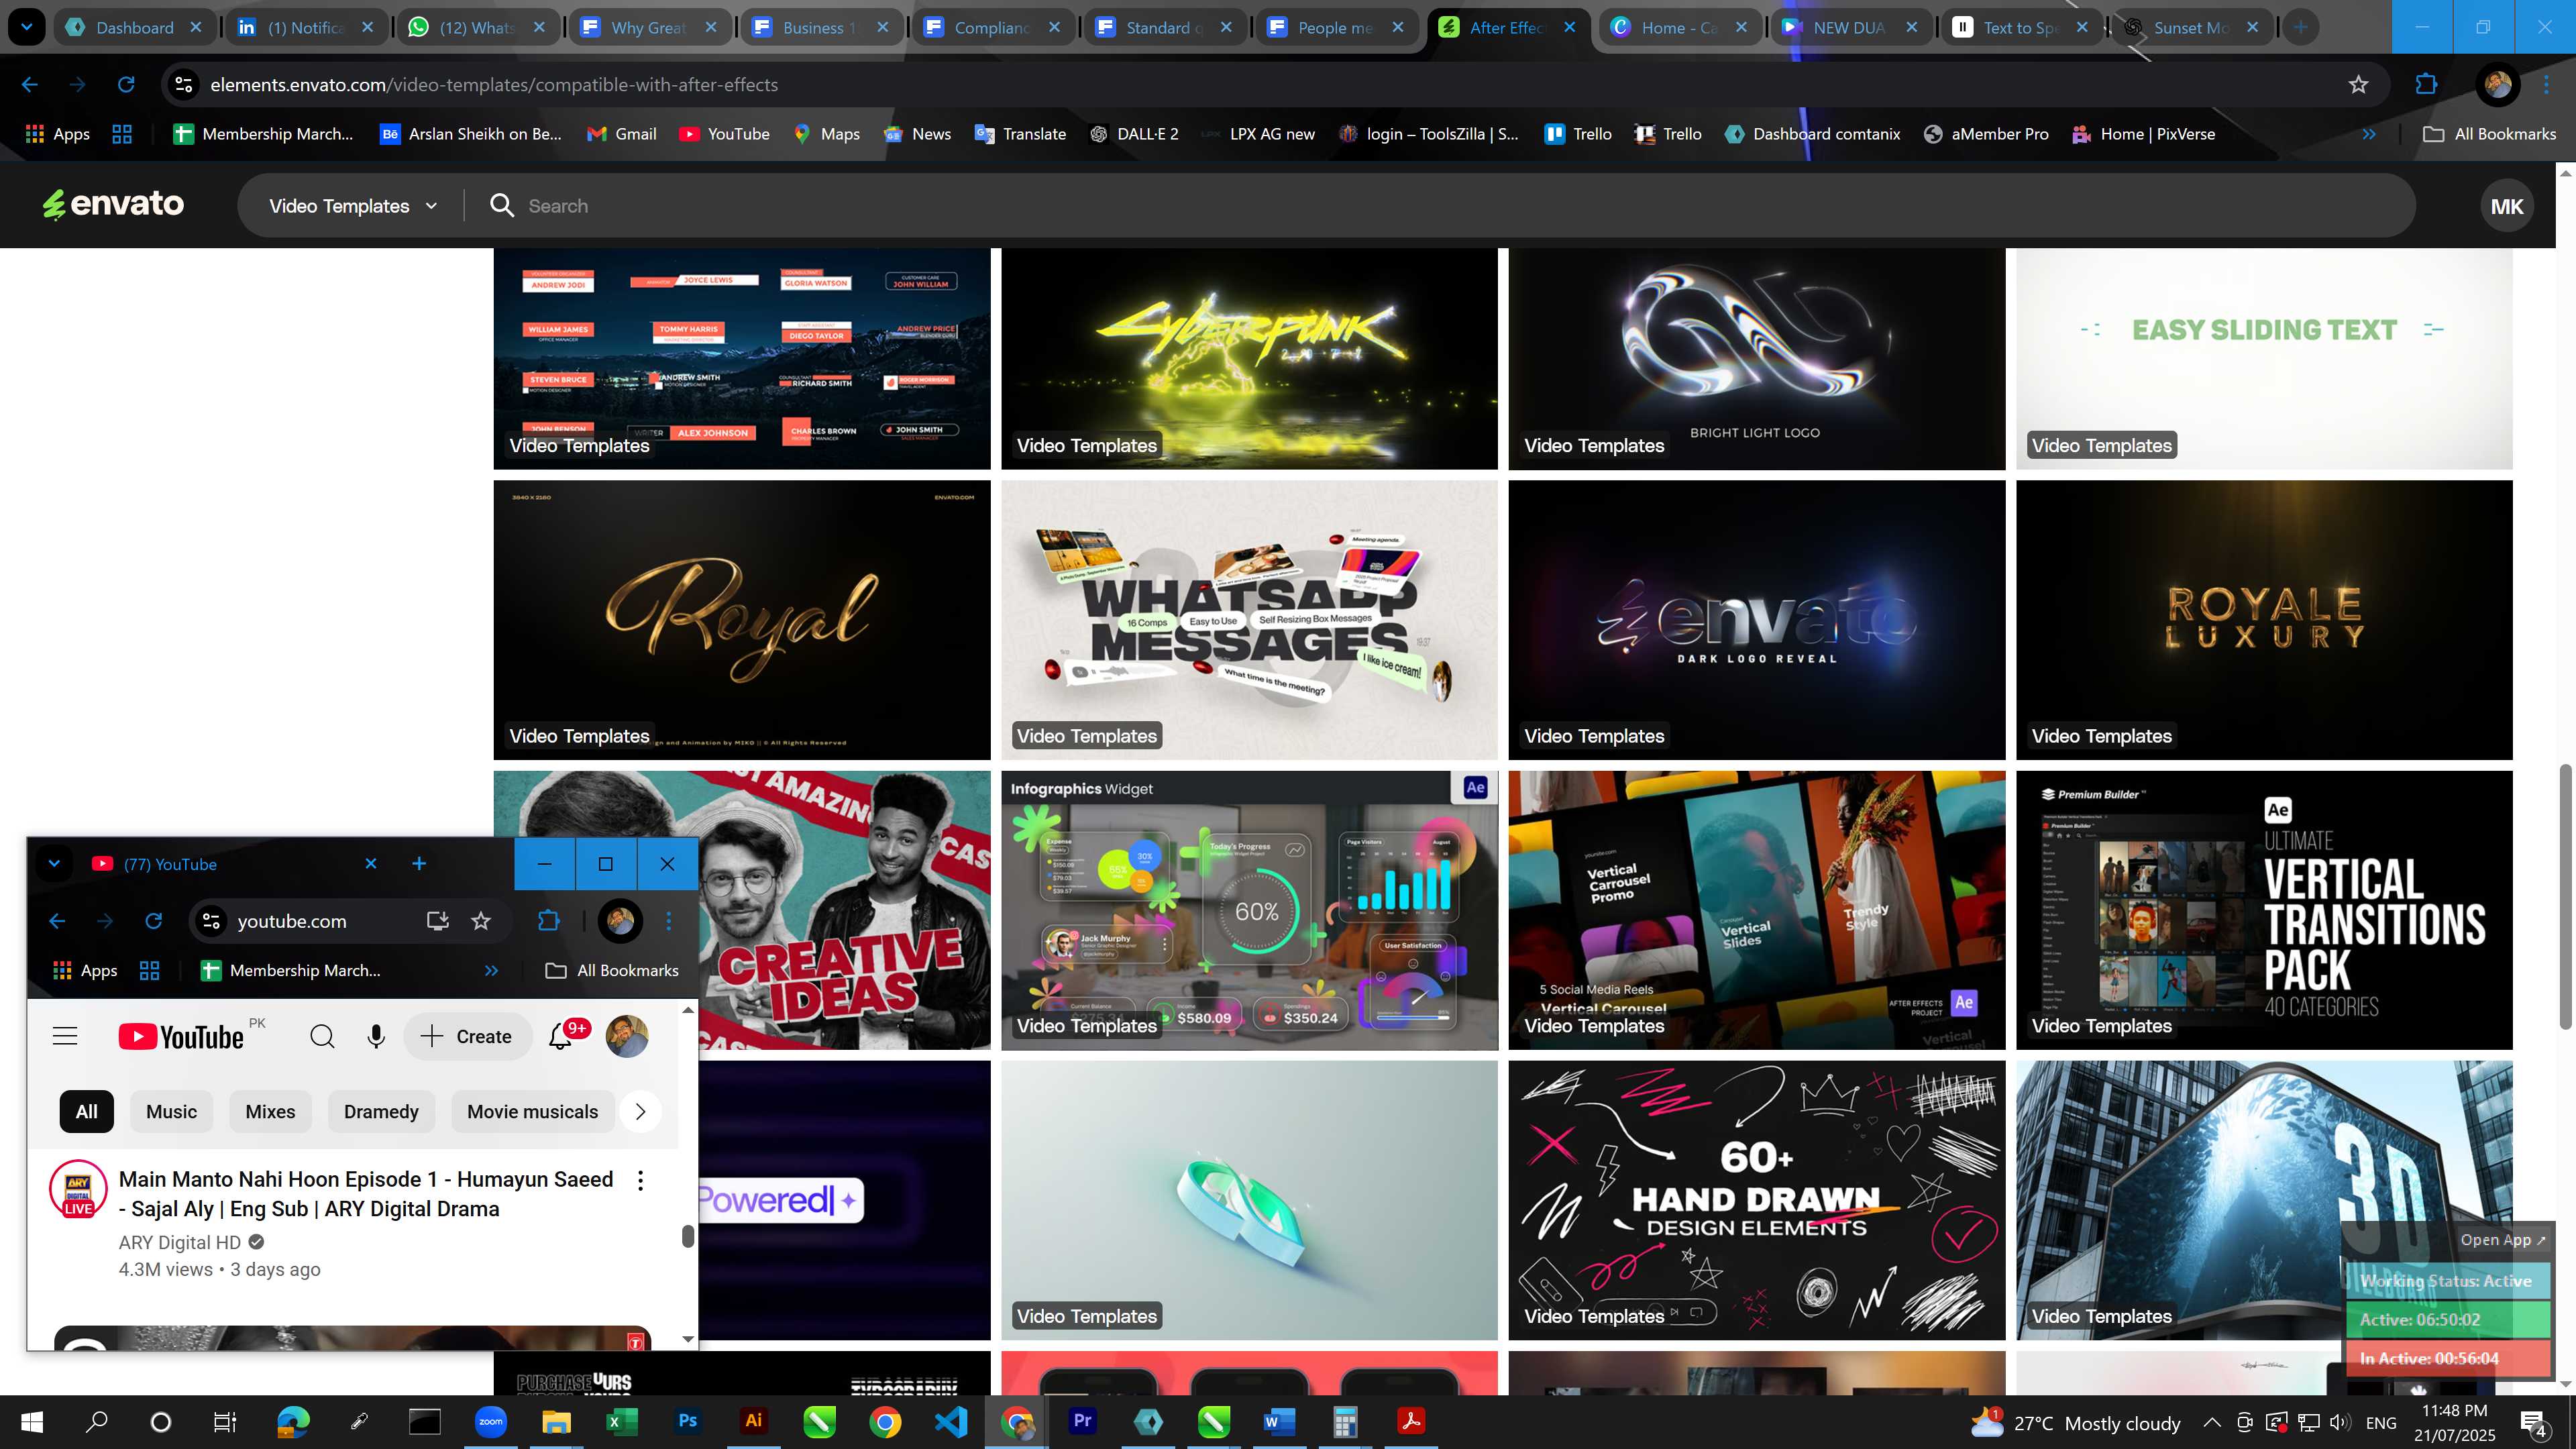Click the Envato logo in header

click(x=113, y=204)
